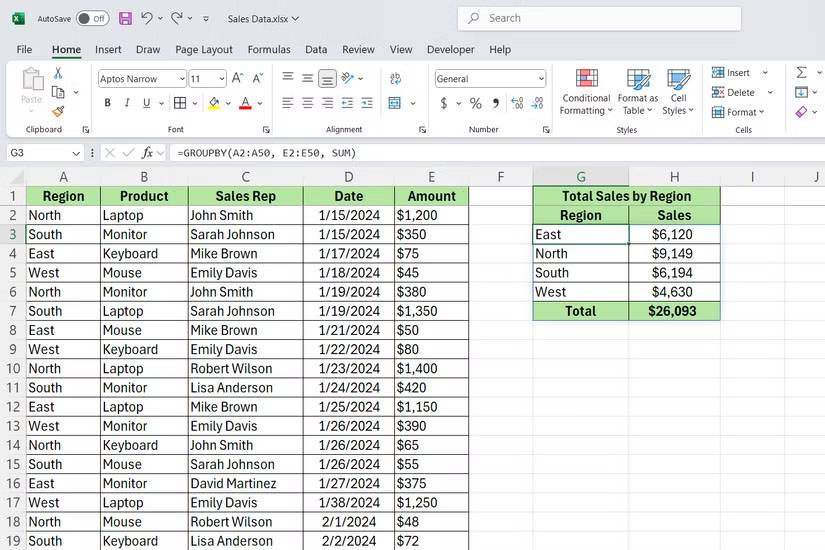
Task: Open the font size 11 dropdown
Action: pos(222,79)
